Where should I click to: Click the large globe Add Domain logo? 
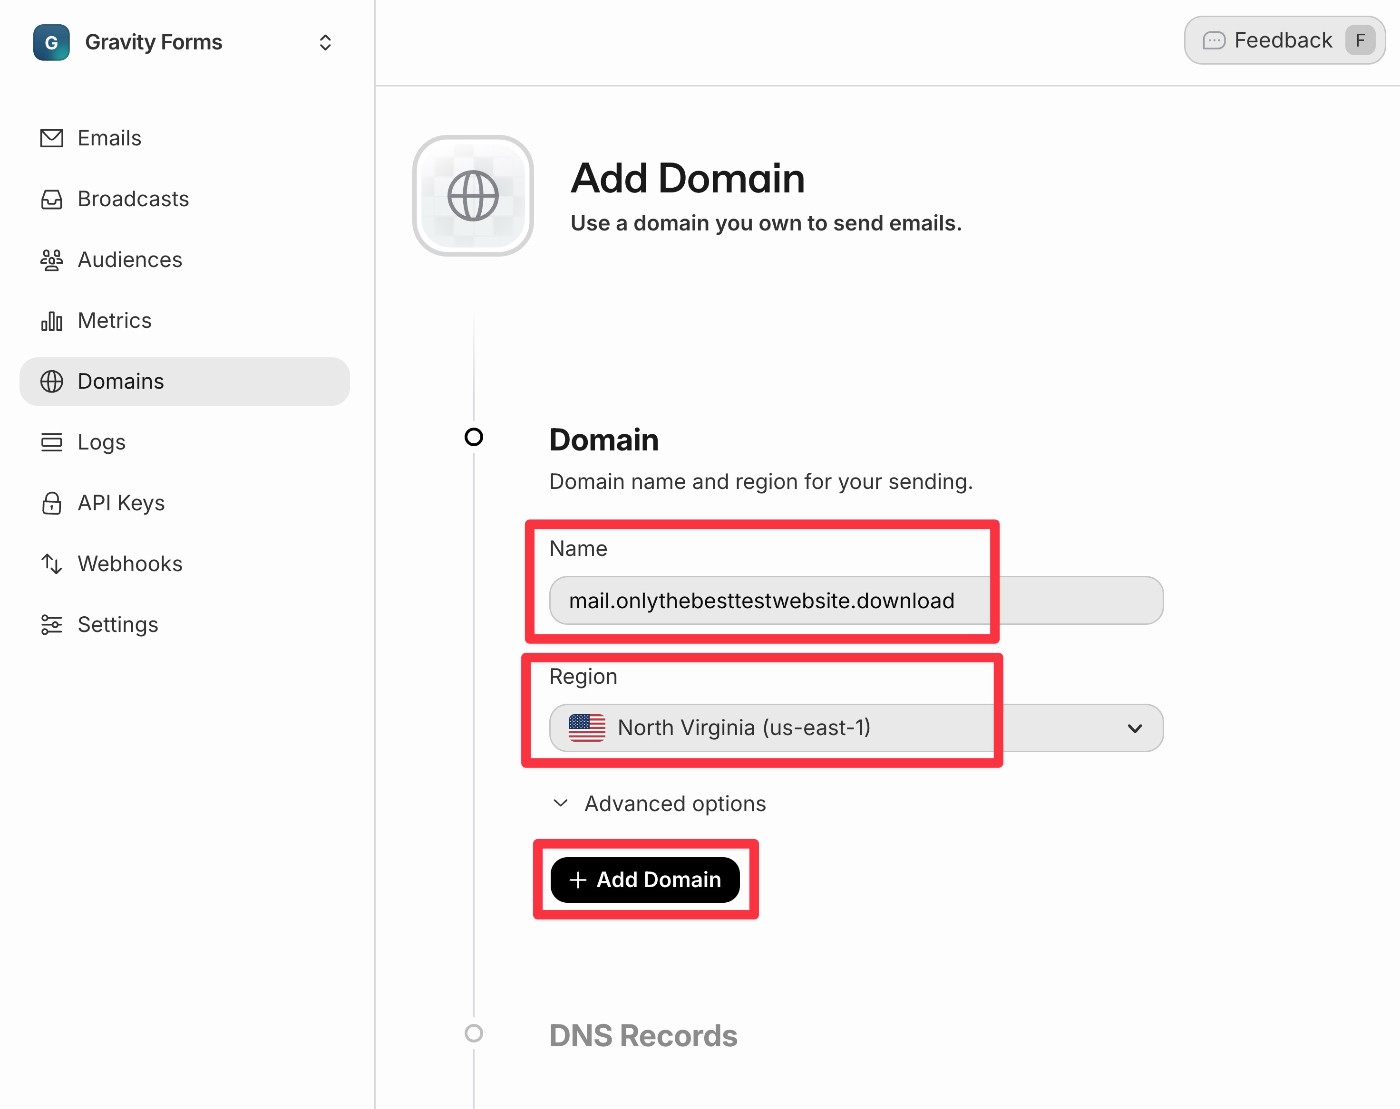(x=473, y=196)
